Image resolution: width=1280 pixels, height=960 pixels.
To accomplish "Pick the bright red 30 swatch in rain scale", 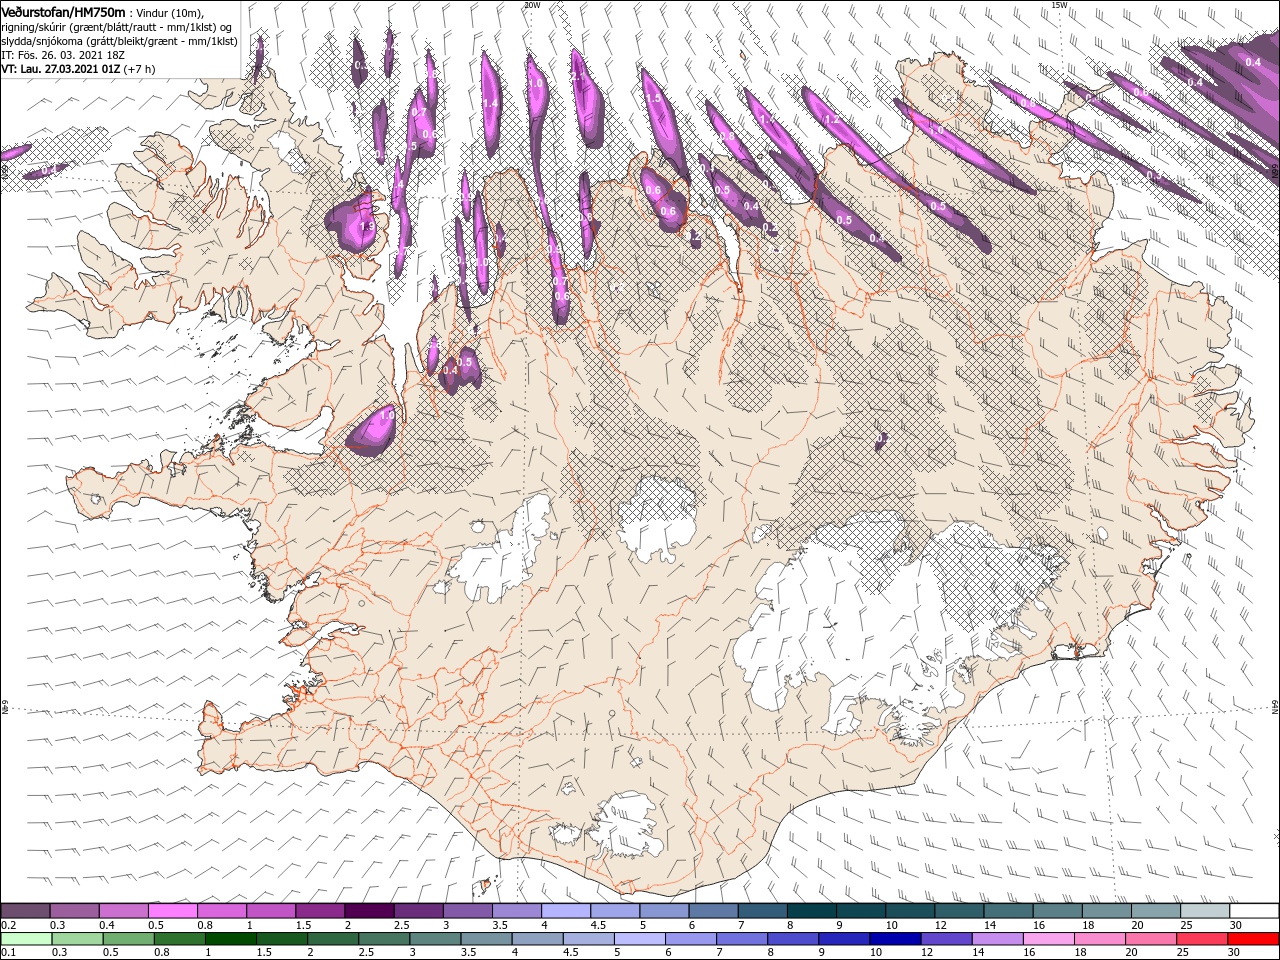I will [1252, 938].
